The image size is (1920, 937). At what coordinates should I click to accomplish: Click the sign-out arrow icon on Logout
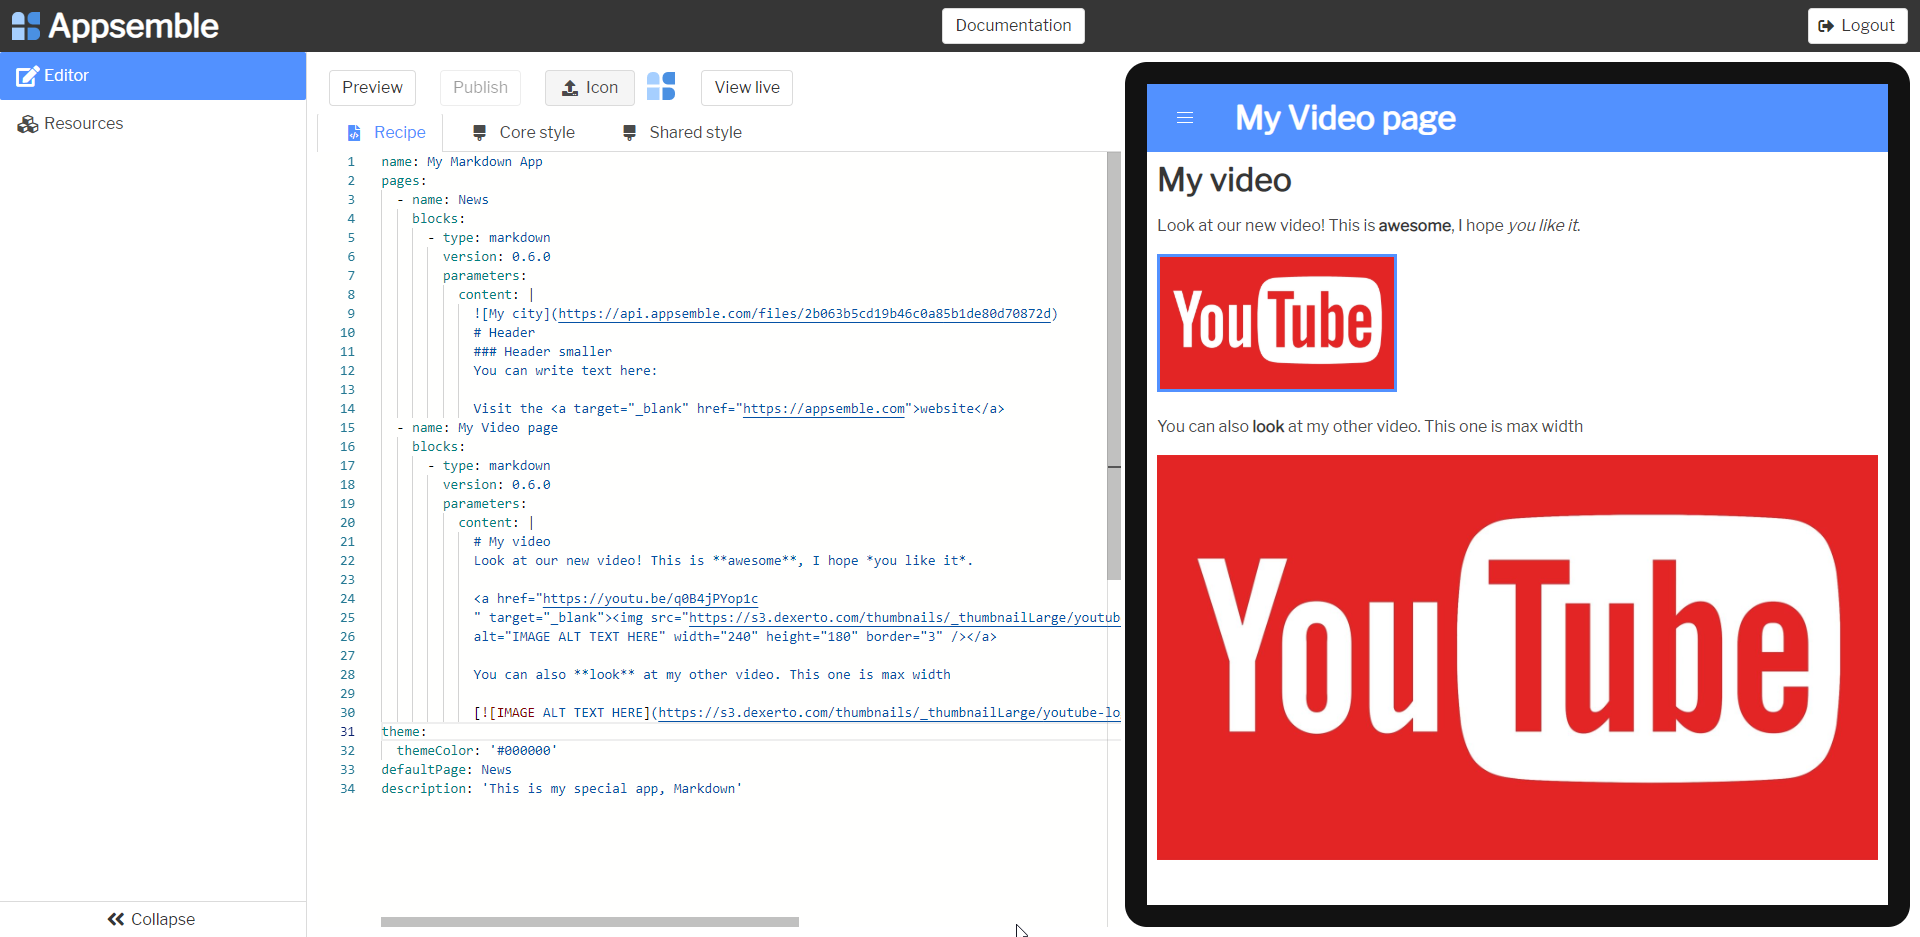point(1826,26)
